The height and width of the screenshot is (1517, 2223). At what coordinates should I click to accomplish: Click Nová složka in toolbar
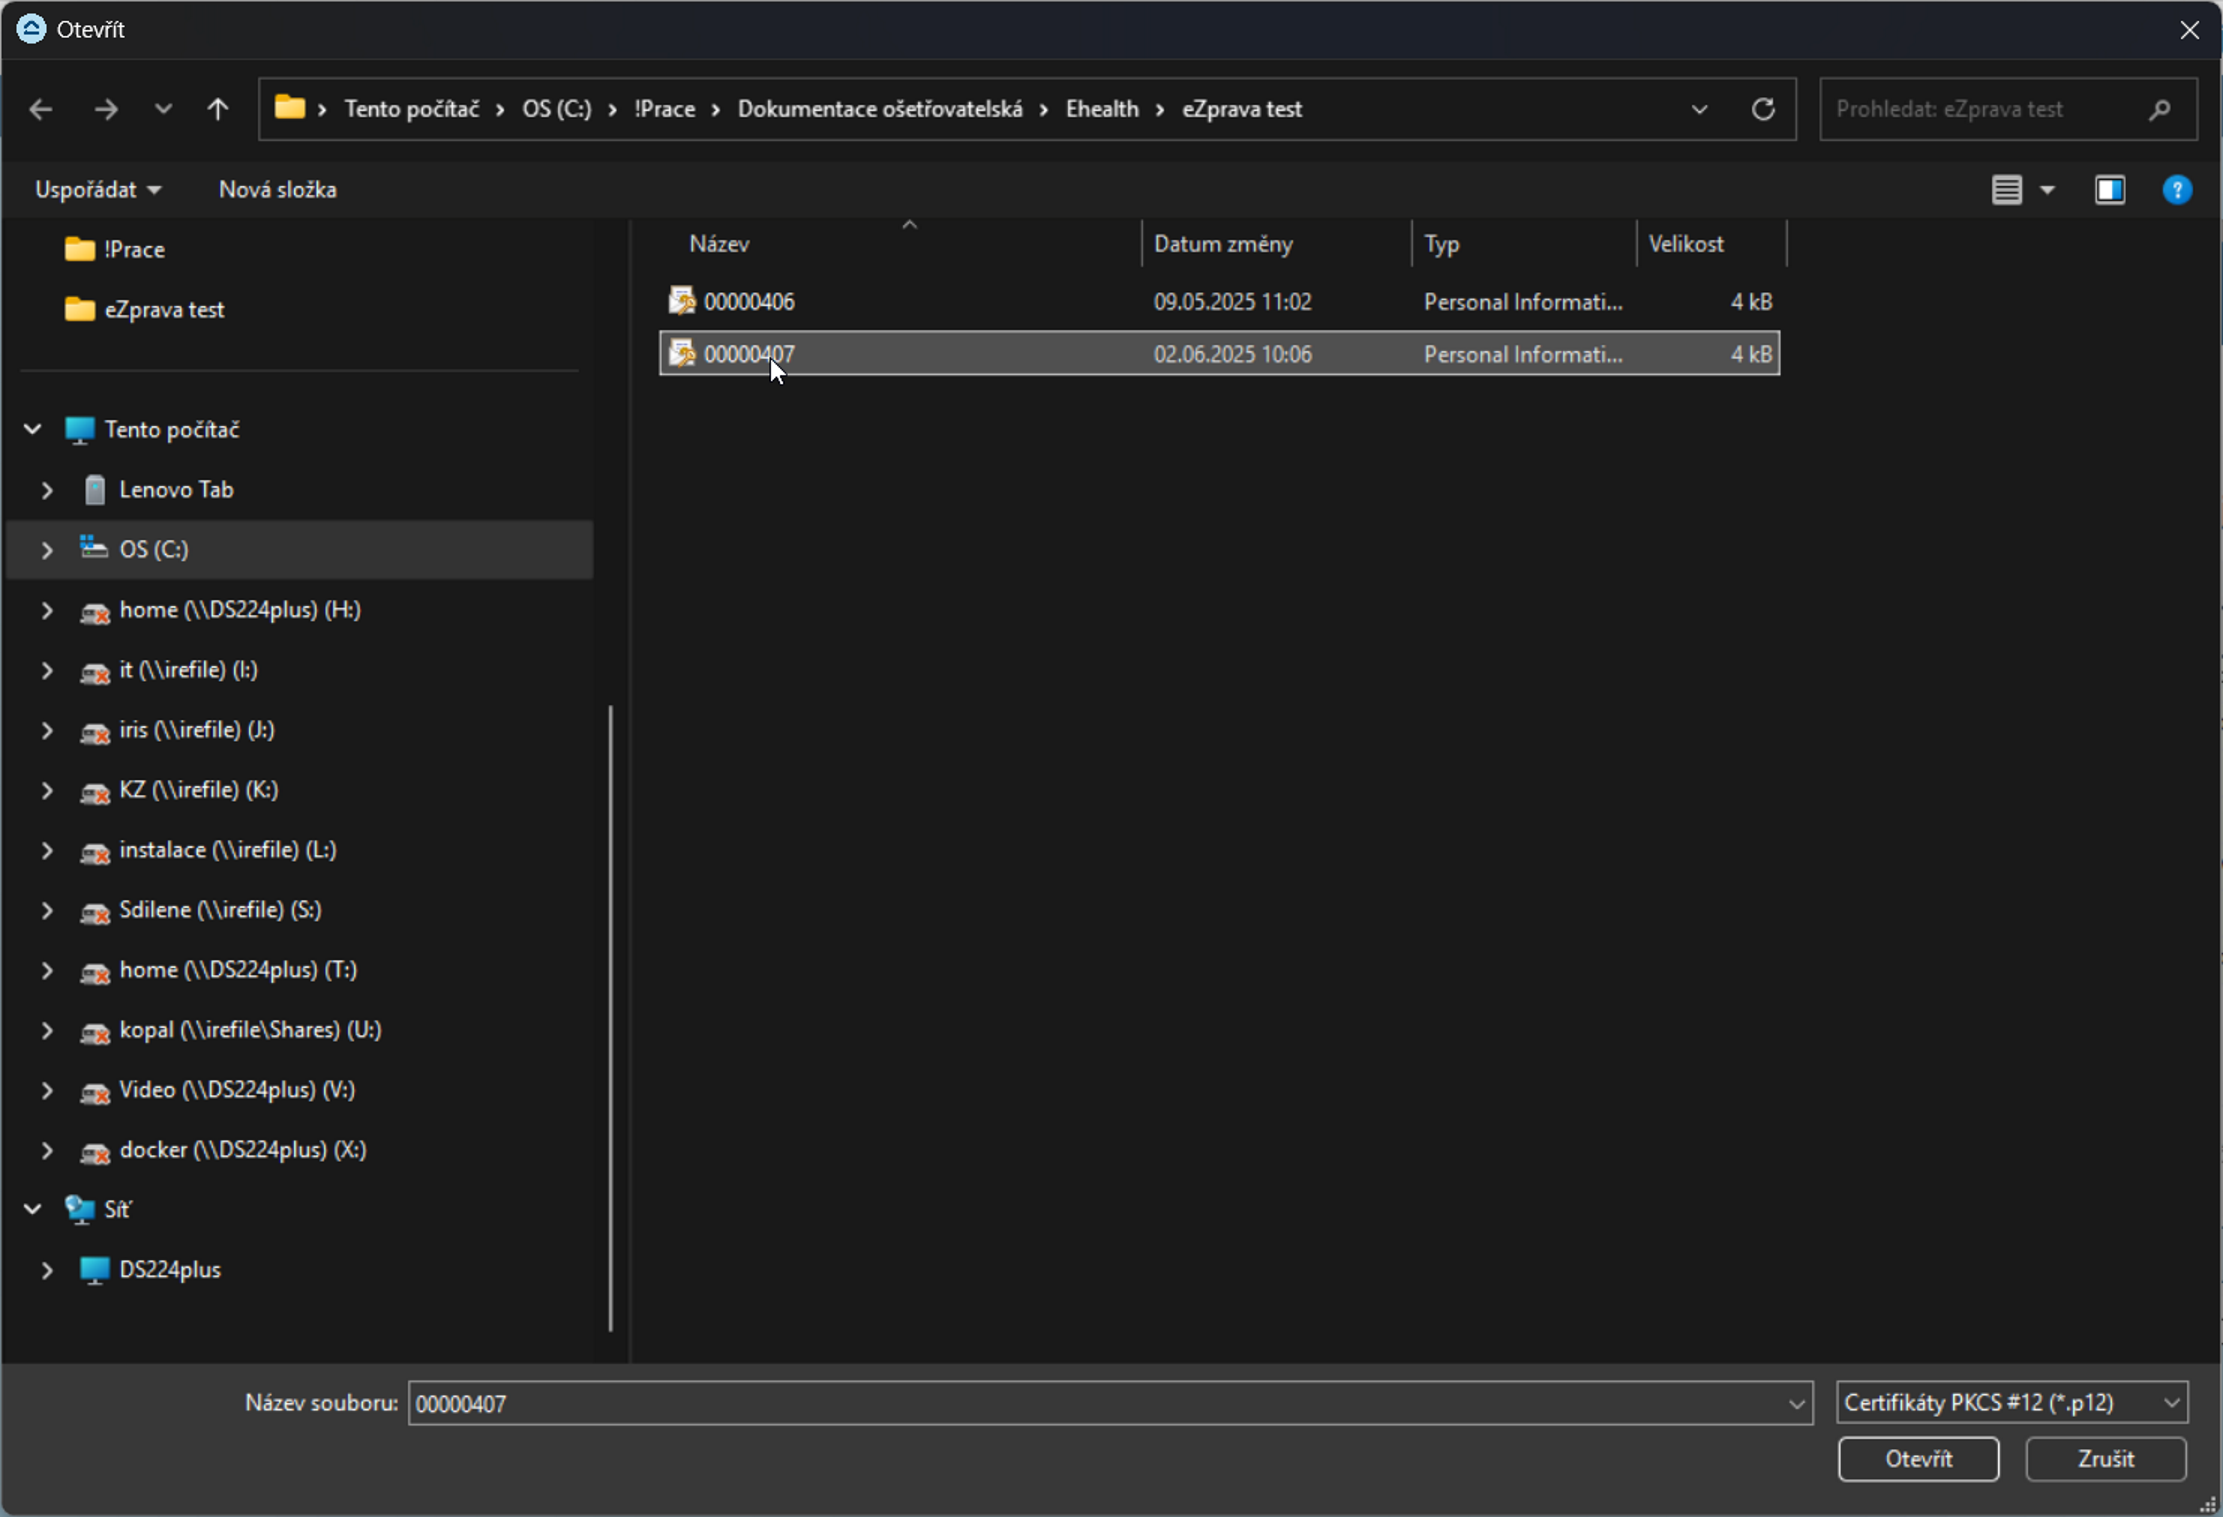(277, 190)
